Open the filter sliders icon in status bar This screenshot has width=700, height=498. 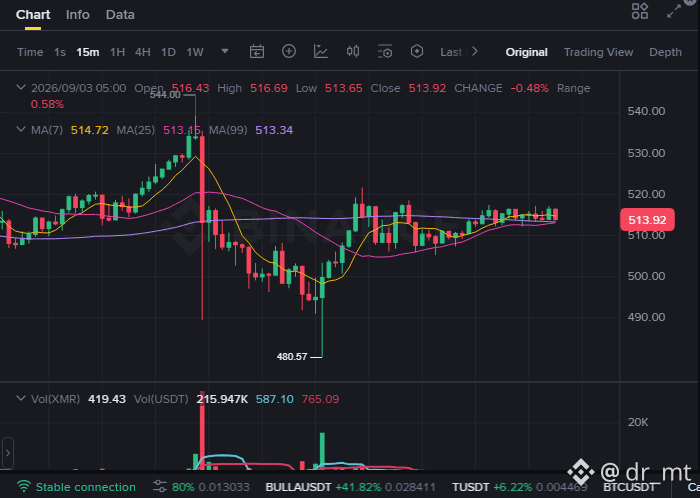[159, 486]
